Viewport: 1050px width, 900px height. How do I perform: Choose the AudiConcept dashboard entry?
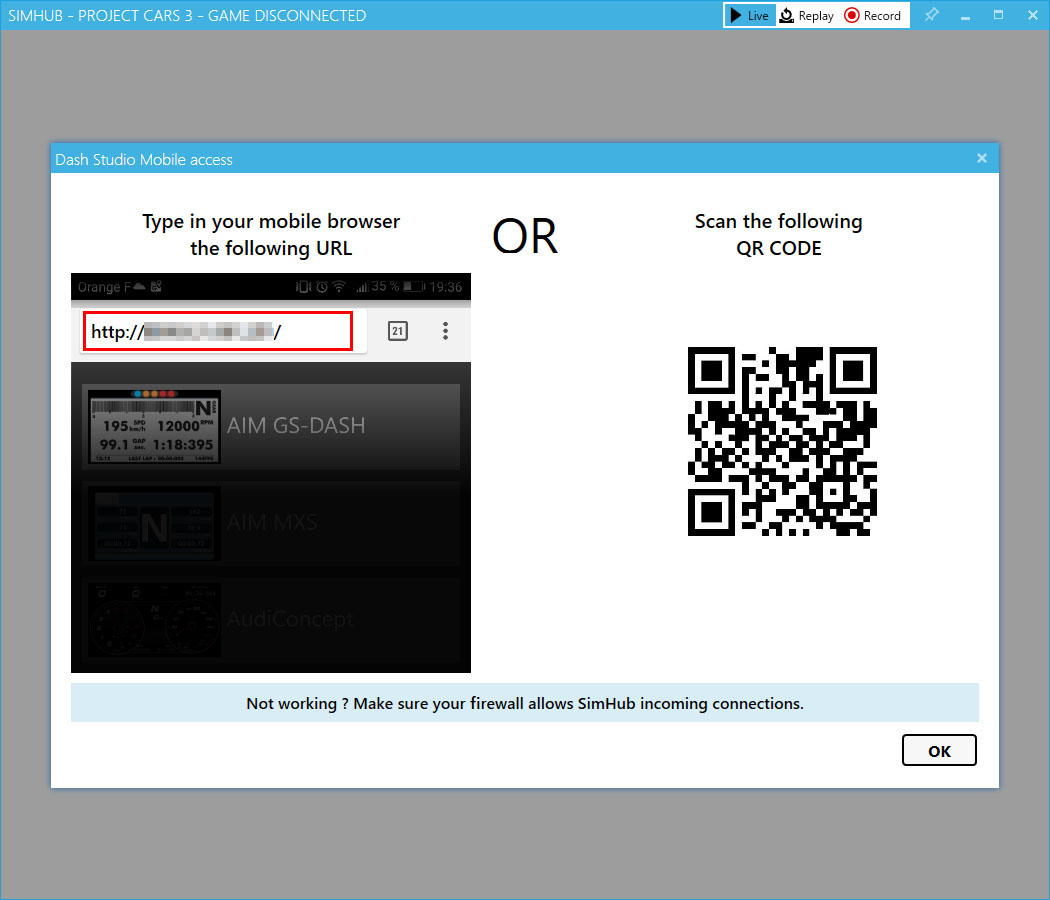154,619
